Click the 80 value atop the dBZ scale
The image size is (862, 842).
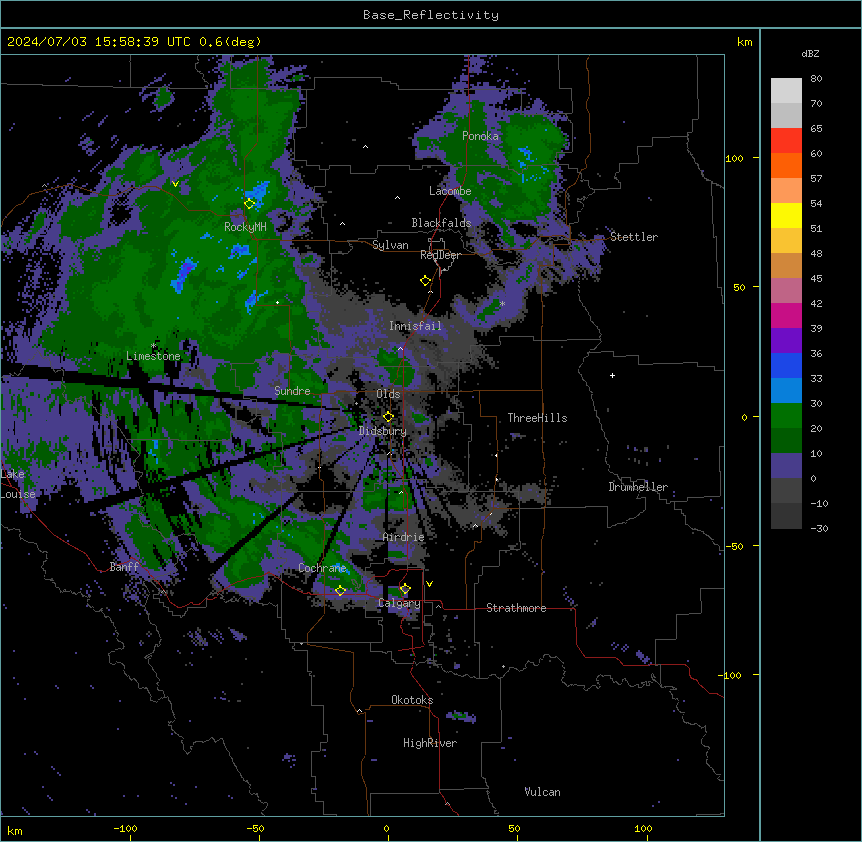816,79
